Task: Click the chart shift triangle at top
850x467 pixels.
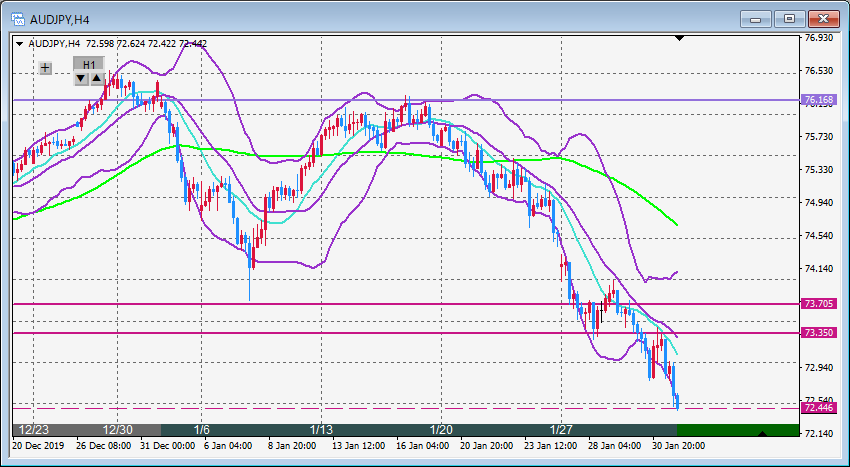Action: (x=679, y=38)
